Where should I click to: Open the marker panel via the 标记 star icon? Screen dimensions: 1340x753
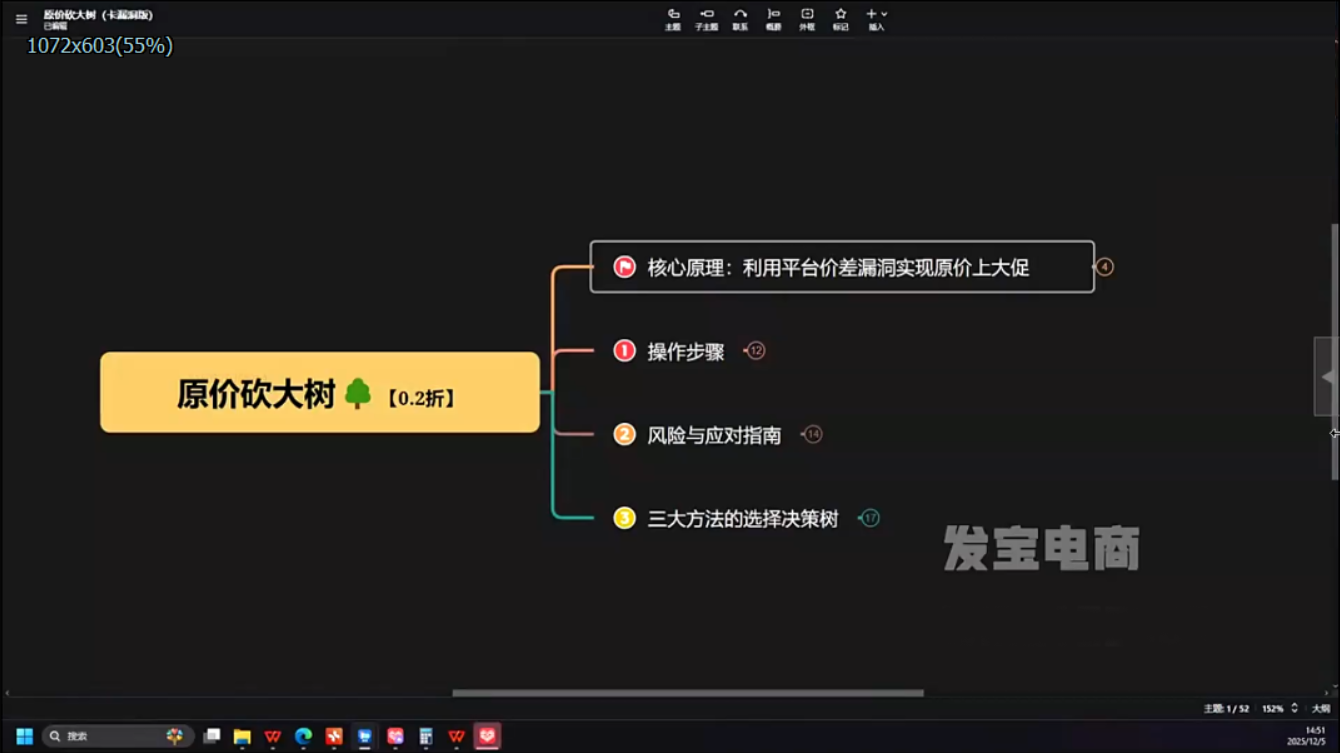pyautogui.click(x=841, y=19)
